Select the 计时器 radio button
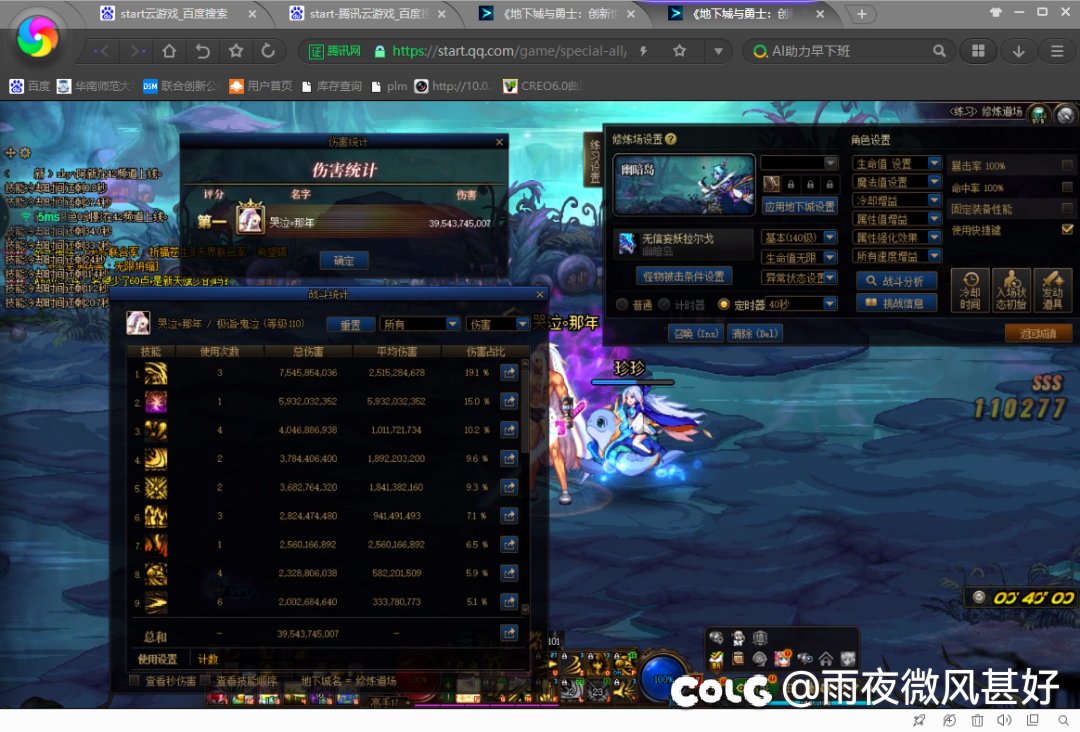 664,304
